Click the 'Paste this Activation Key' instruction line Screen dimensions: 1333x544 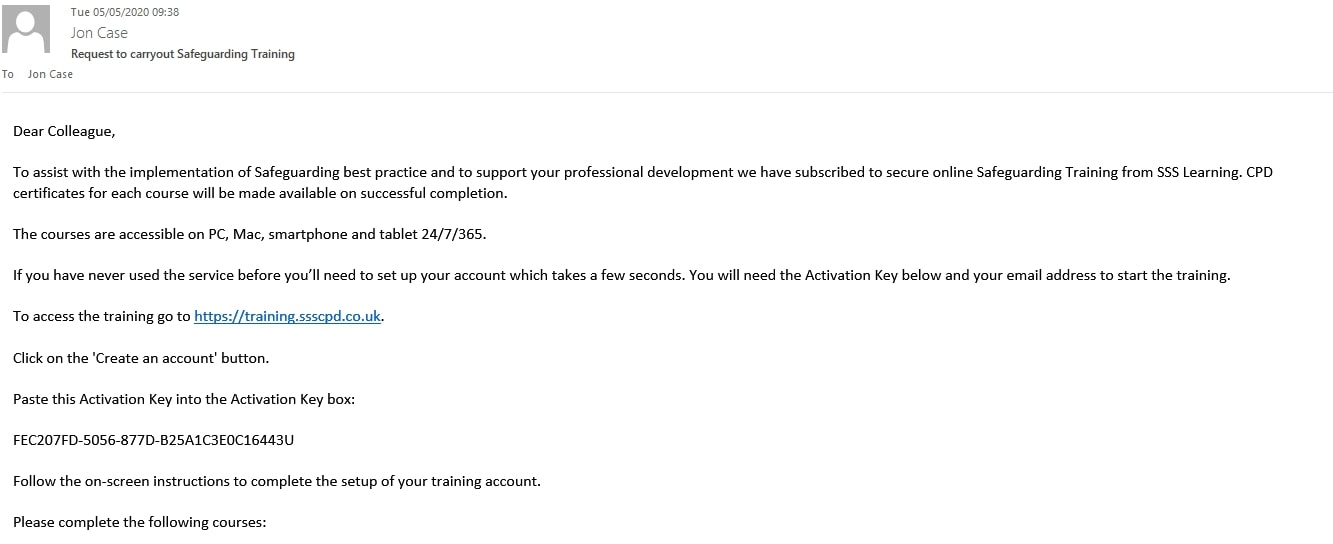pos(184,399)
